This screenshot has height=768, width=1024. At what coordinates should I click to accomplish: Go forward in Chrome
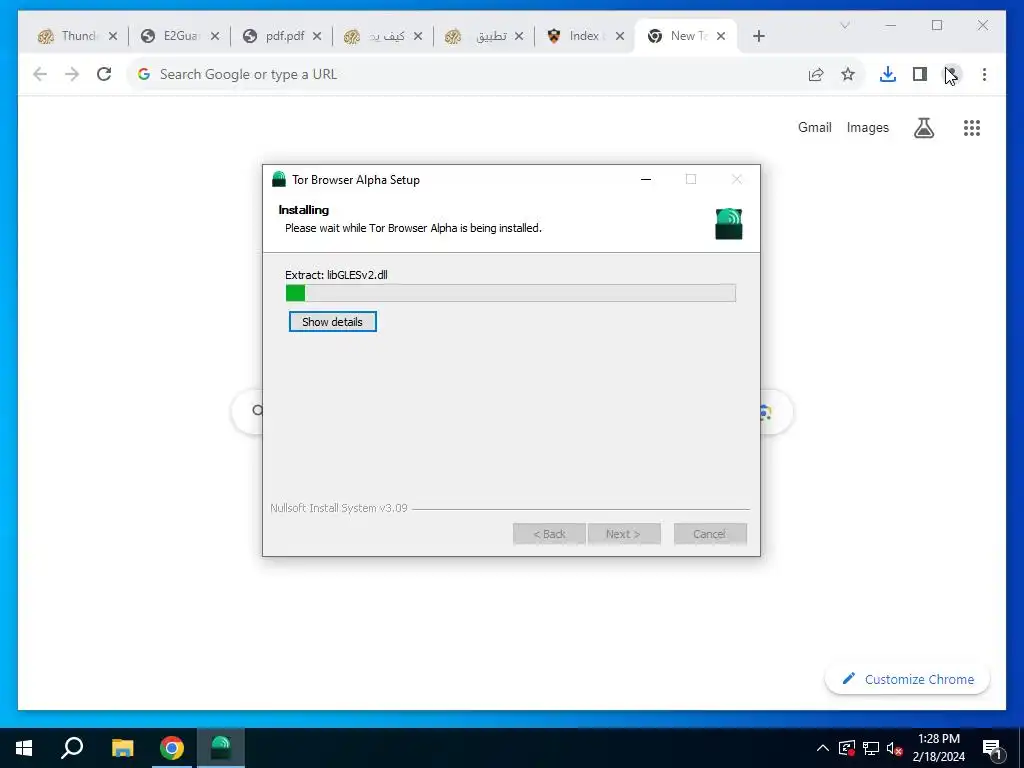[72, 74]
